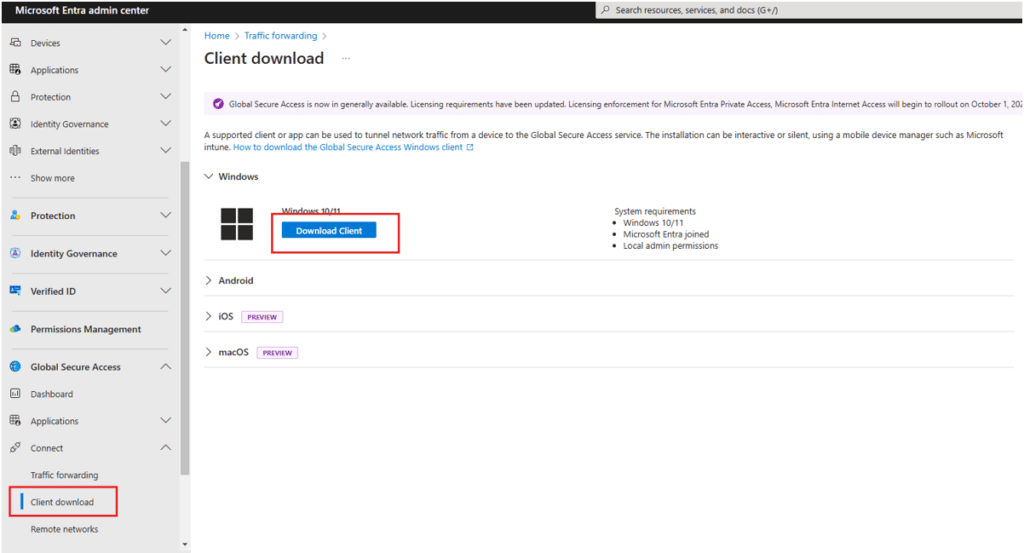The height and width of the screenshot is (553, 1024).
Task: Click the Microsoft Entra joined requirement text
Action: 665,234
